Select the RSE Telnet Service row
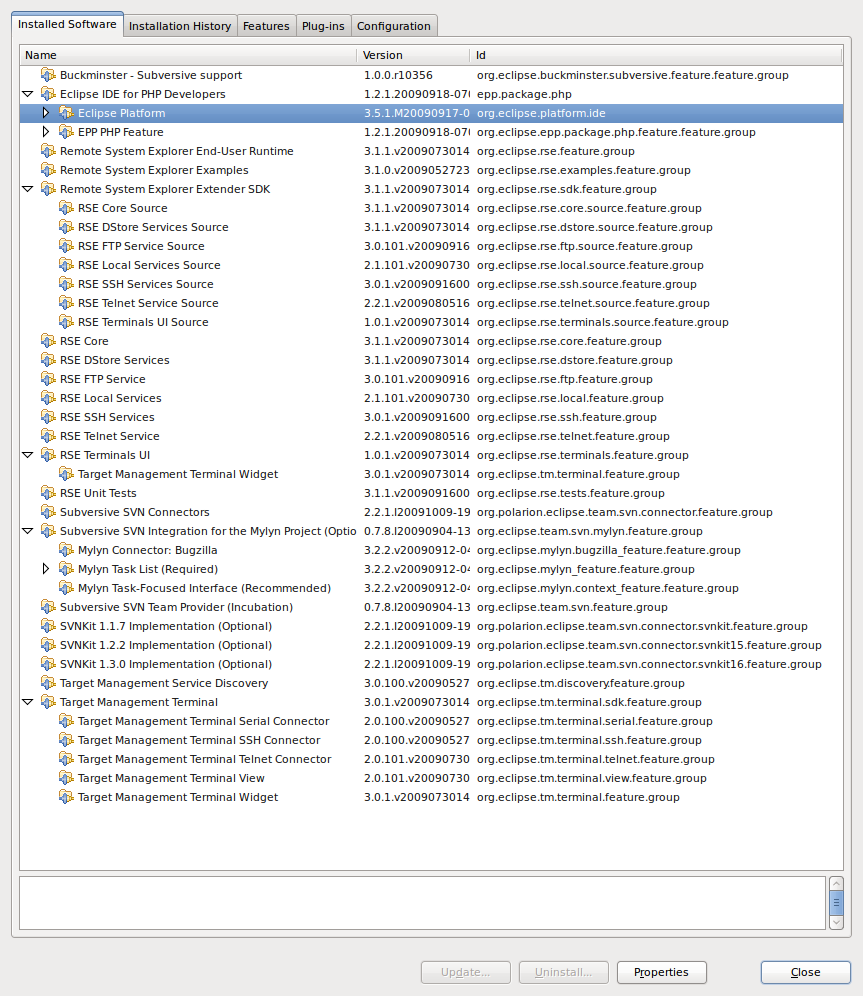The height and width of the screenshot is (996, 863). [x=431, y=436]
